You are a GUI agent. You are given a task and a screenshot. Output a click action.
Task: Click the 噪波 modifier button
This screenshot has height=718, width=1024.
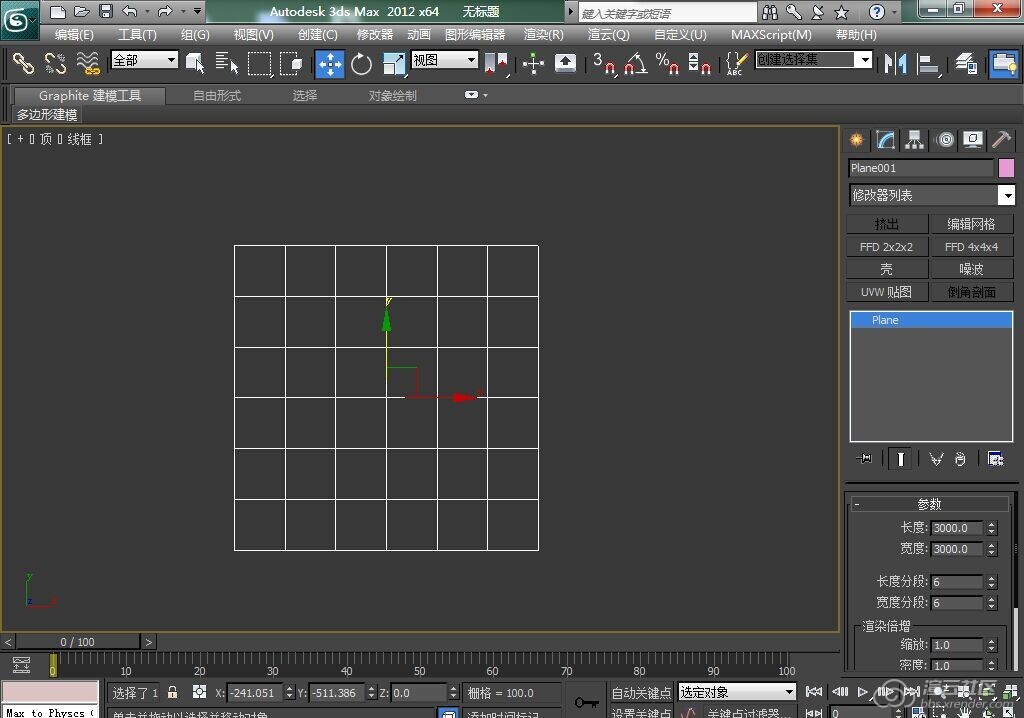(971, 269)
